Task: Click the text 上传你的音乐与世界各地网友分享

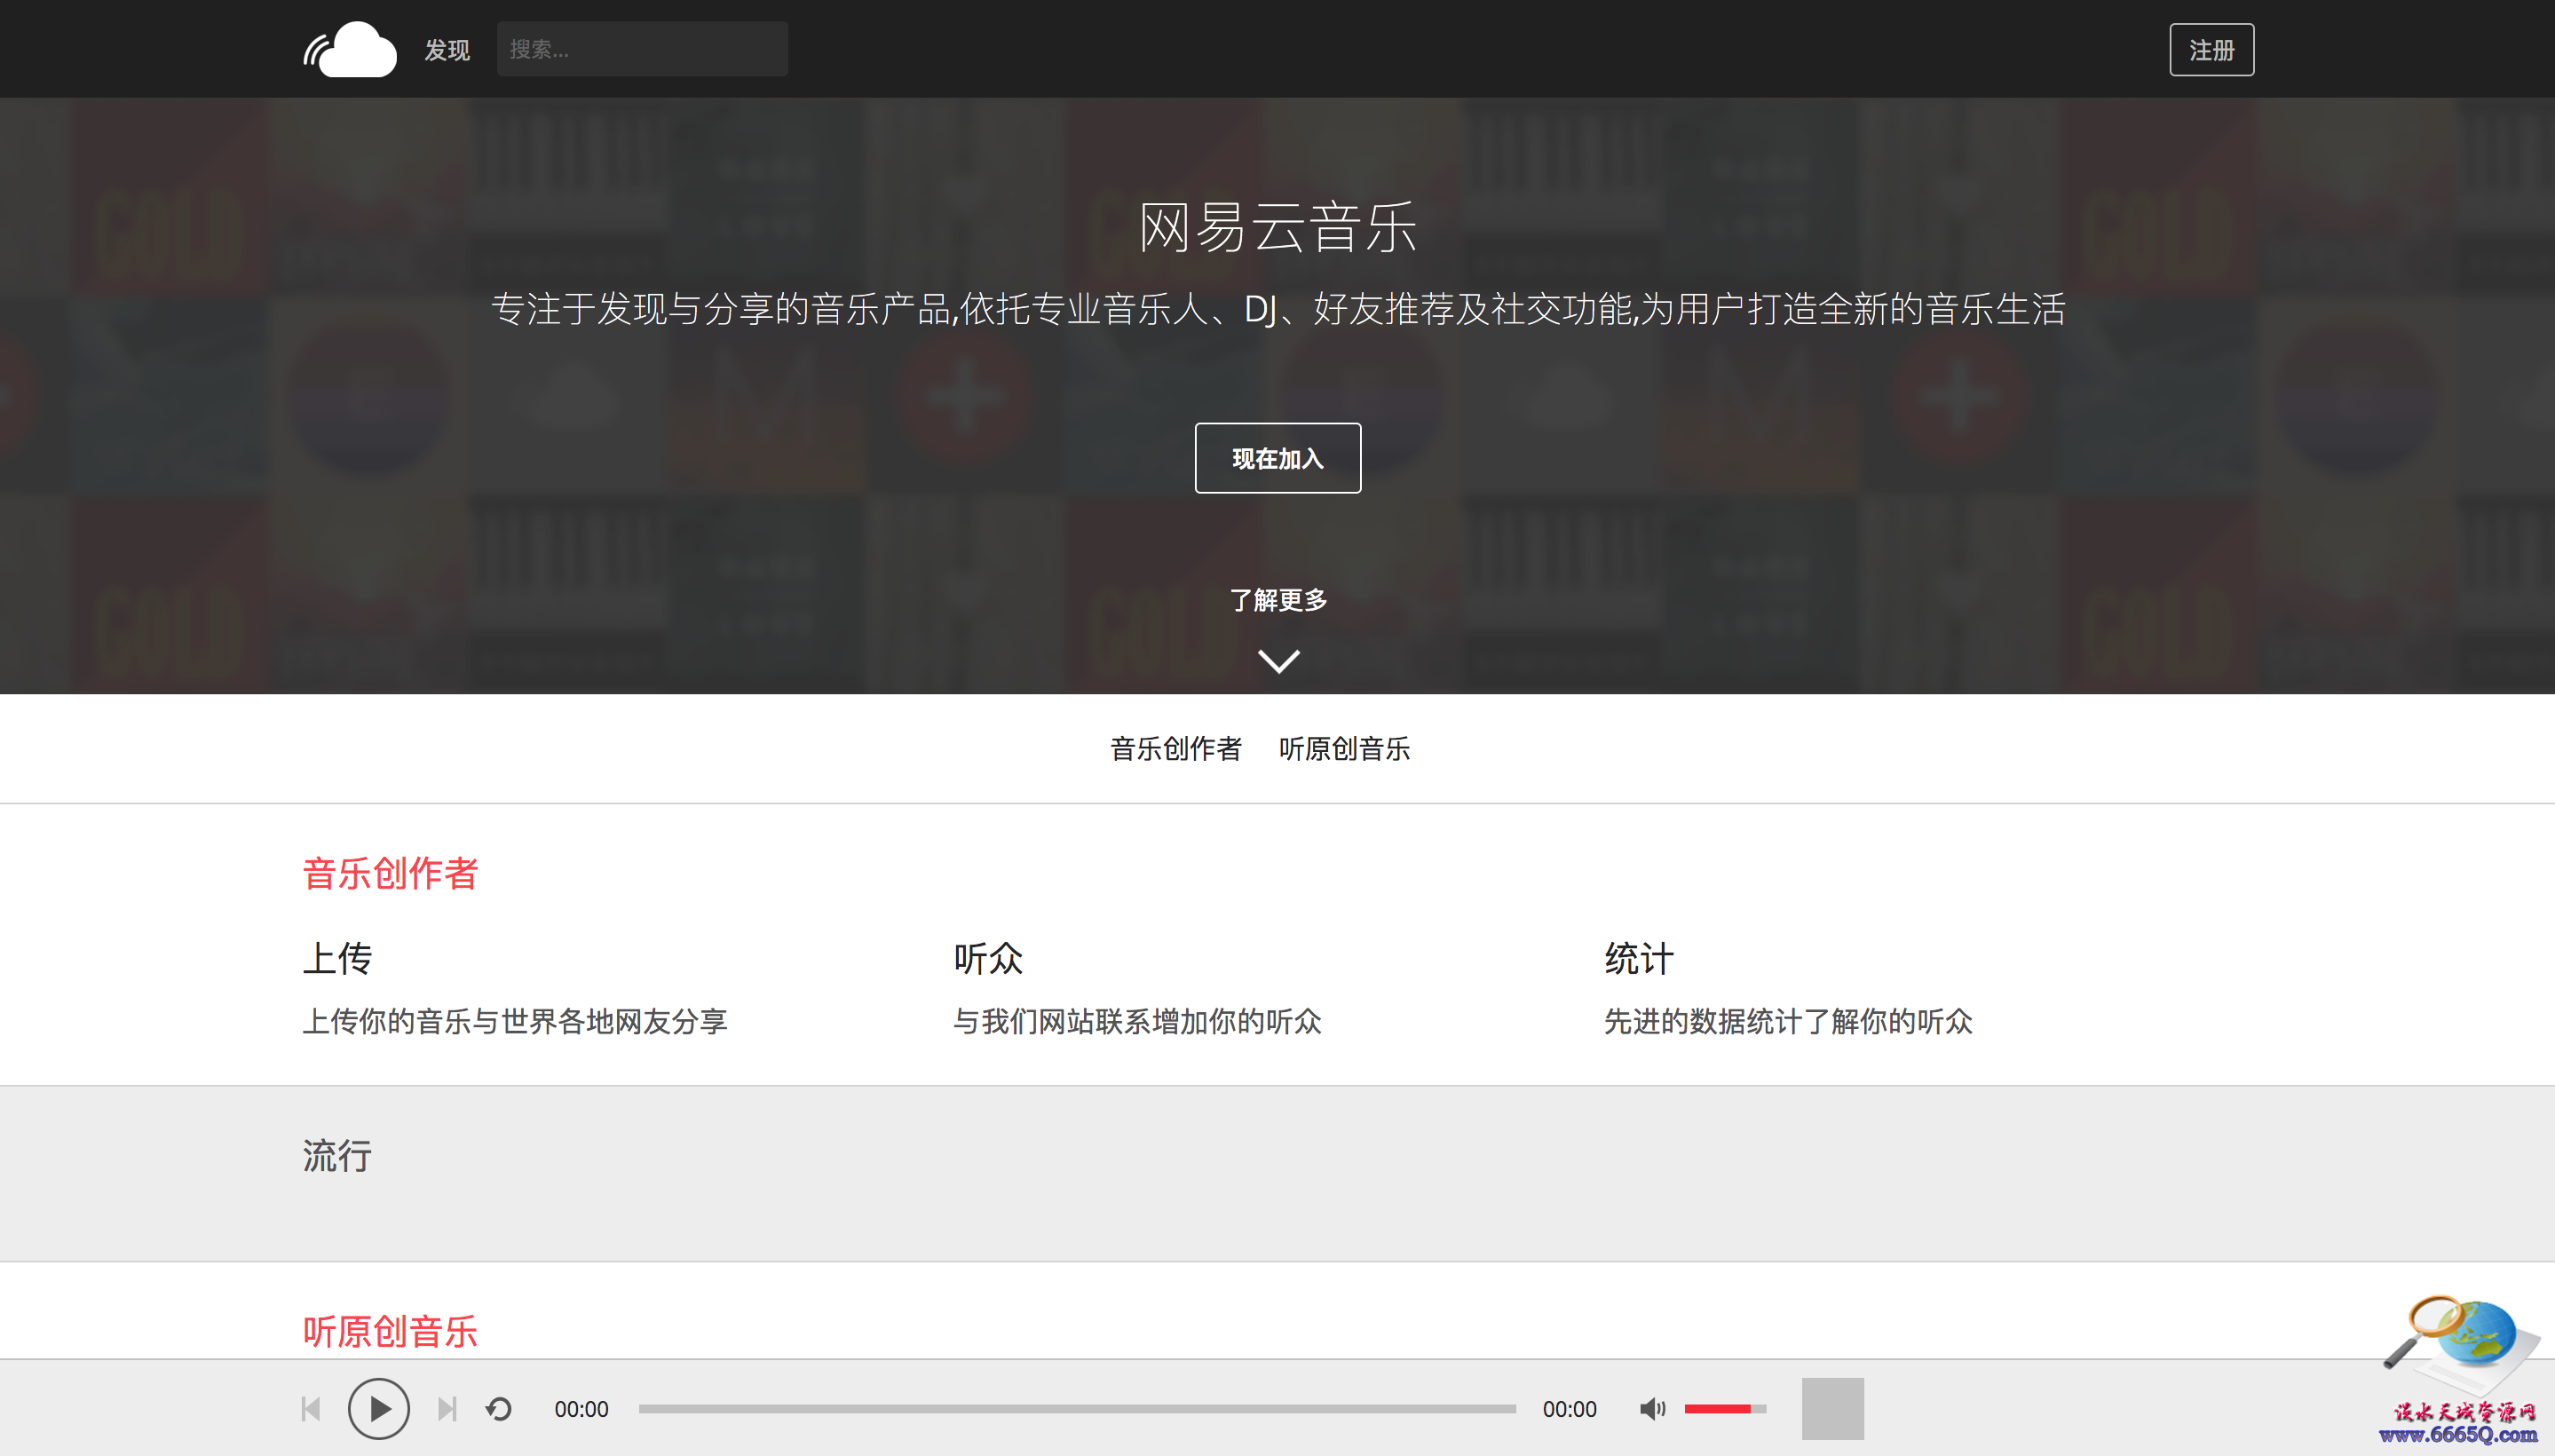Action: (515, 1021)
